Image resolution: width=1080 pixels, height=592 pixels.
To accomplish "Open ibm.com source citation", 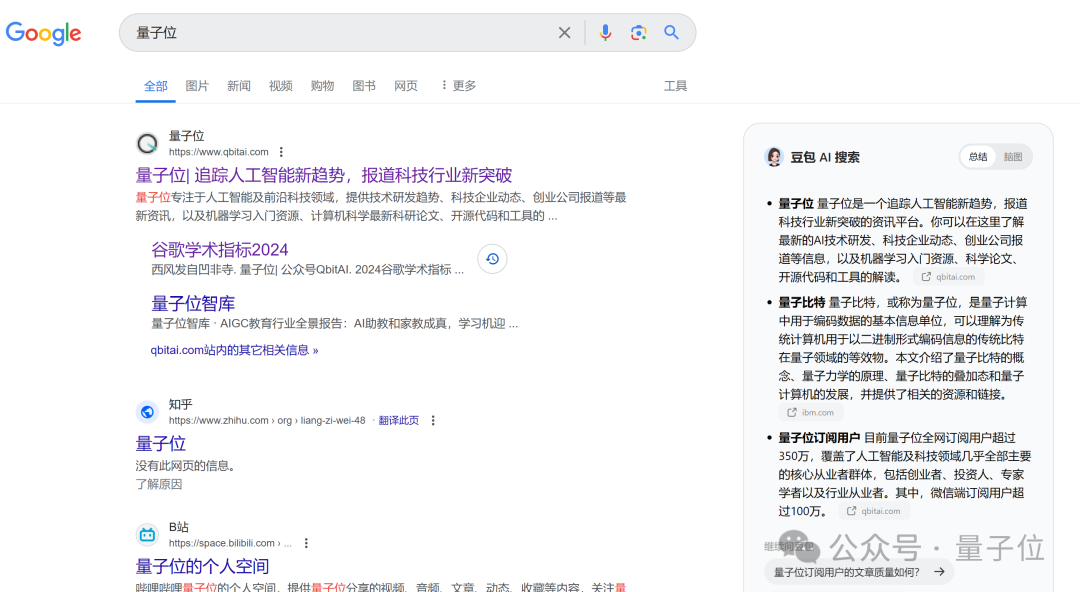I will point(811,413).
